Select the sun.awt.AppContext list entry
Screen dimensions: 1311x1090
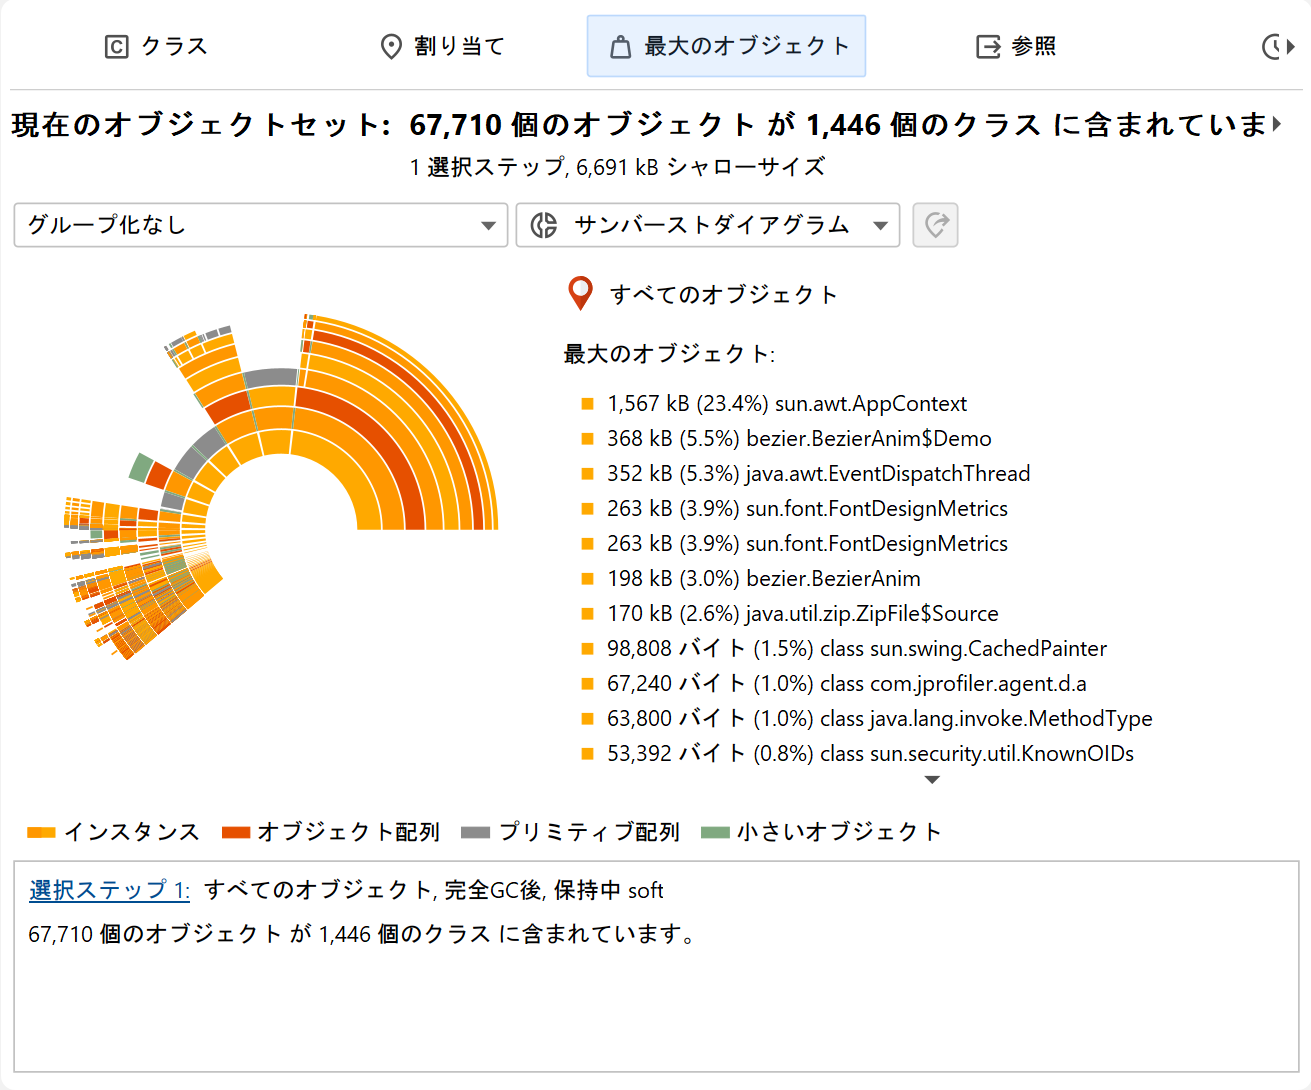click(786, 404)
